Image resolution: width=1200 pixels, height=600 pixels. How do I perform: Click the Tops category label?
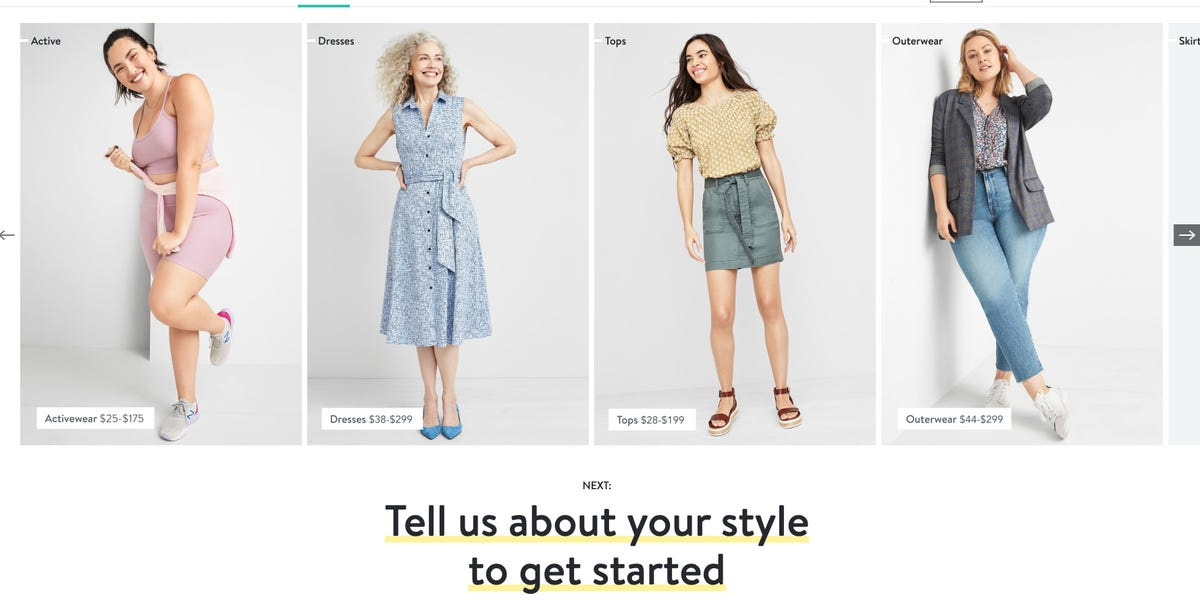coord(616,41)
